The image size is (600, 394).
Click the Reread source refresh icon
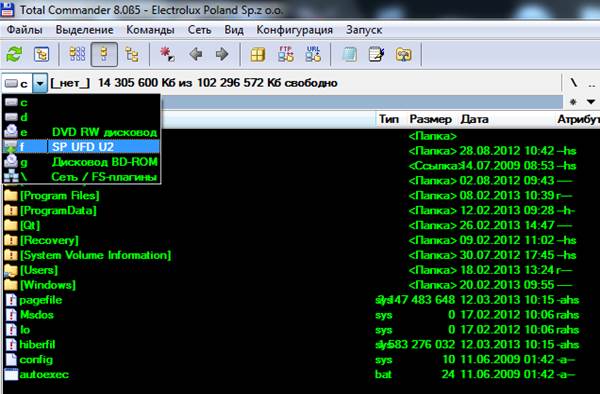15,54
